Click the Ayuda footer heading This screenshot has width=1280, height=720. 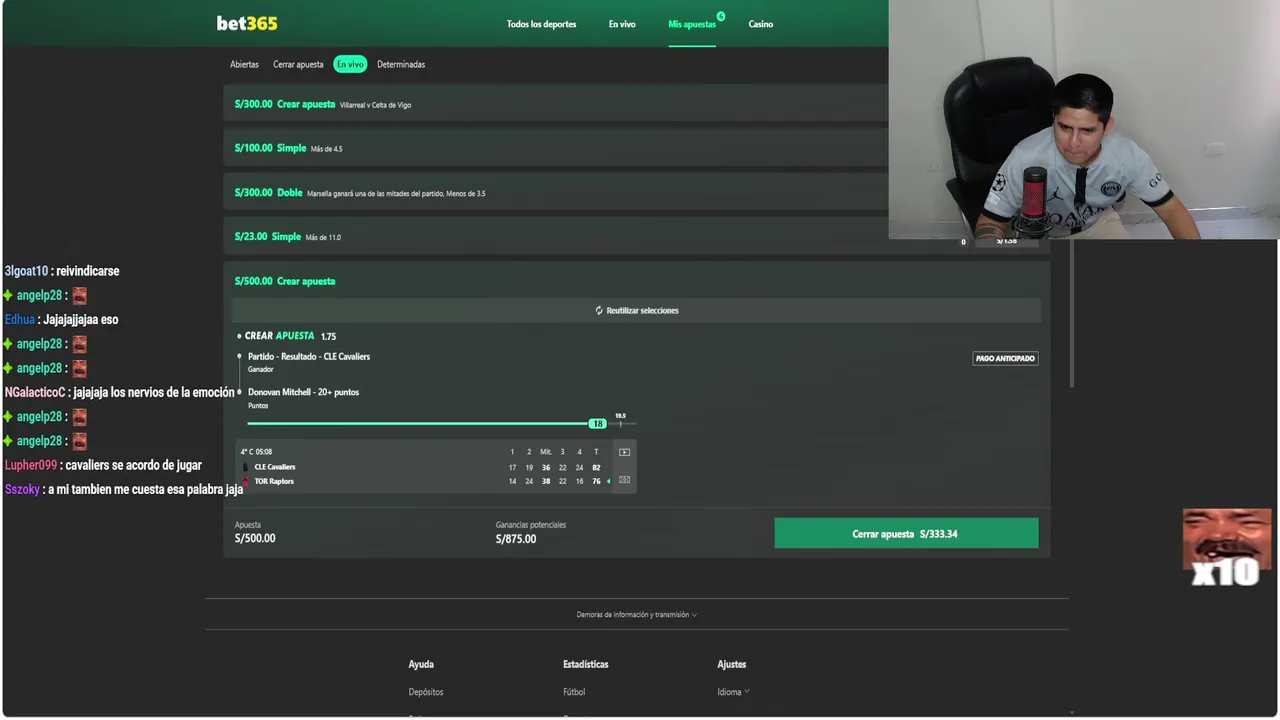[421, 664]
